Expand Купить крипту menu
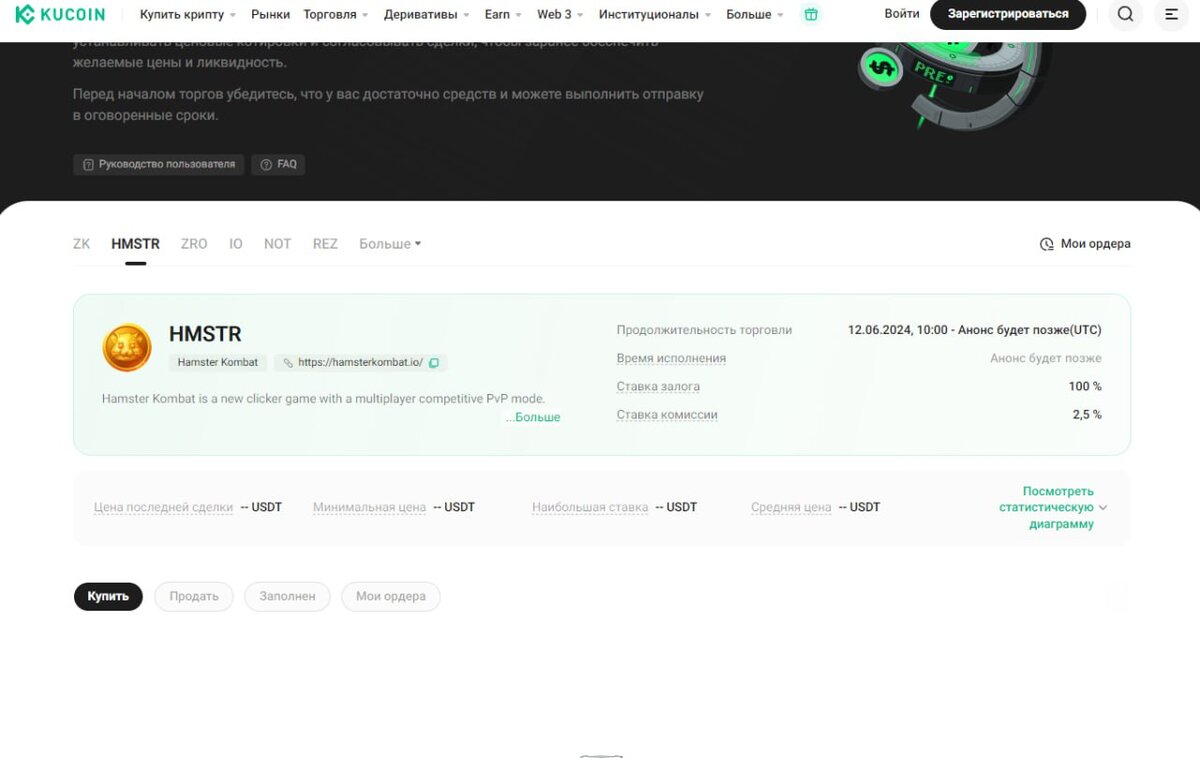1200x758 pixels. click(188, 15)
